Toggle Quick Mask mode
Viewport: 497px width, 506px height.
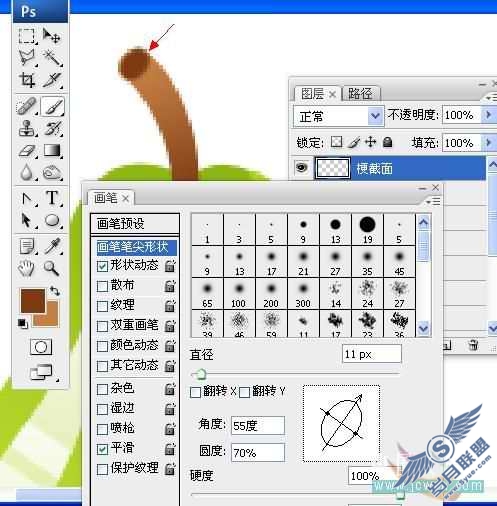click(x=41, y=347)
